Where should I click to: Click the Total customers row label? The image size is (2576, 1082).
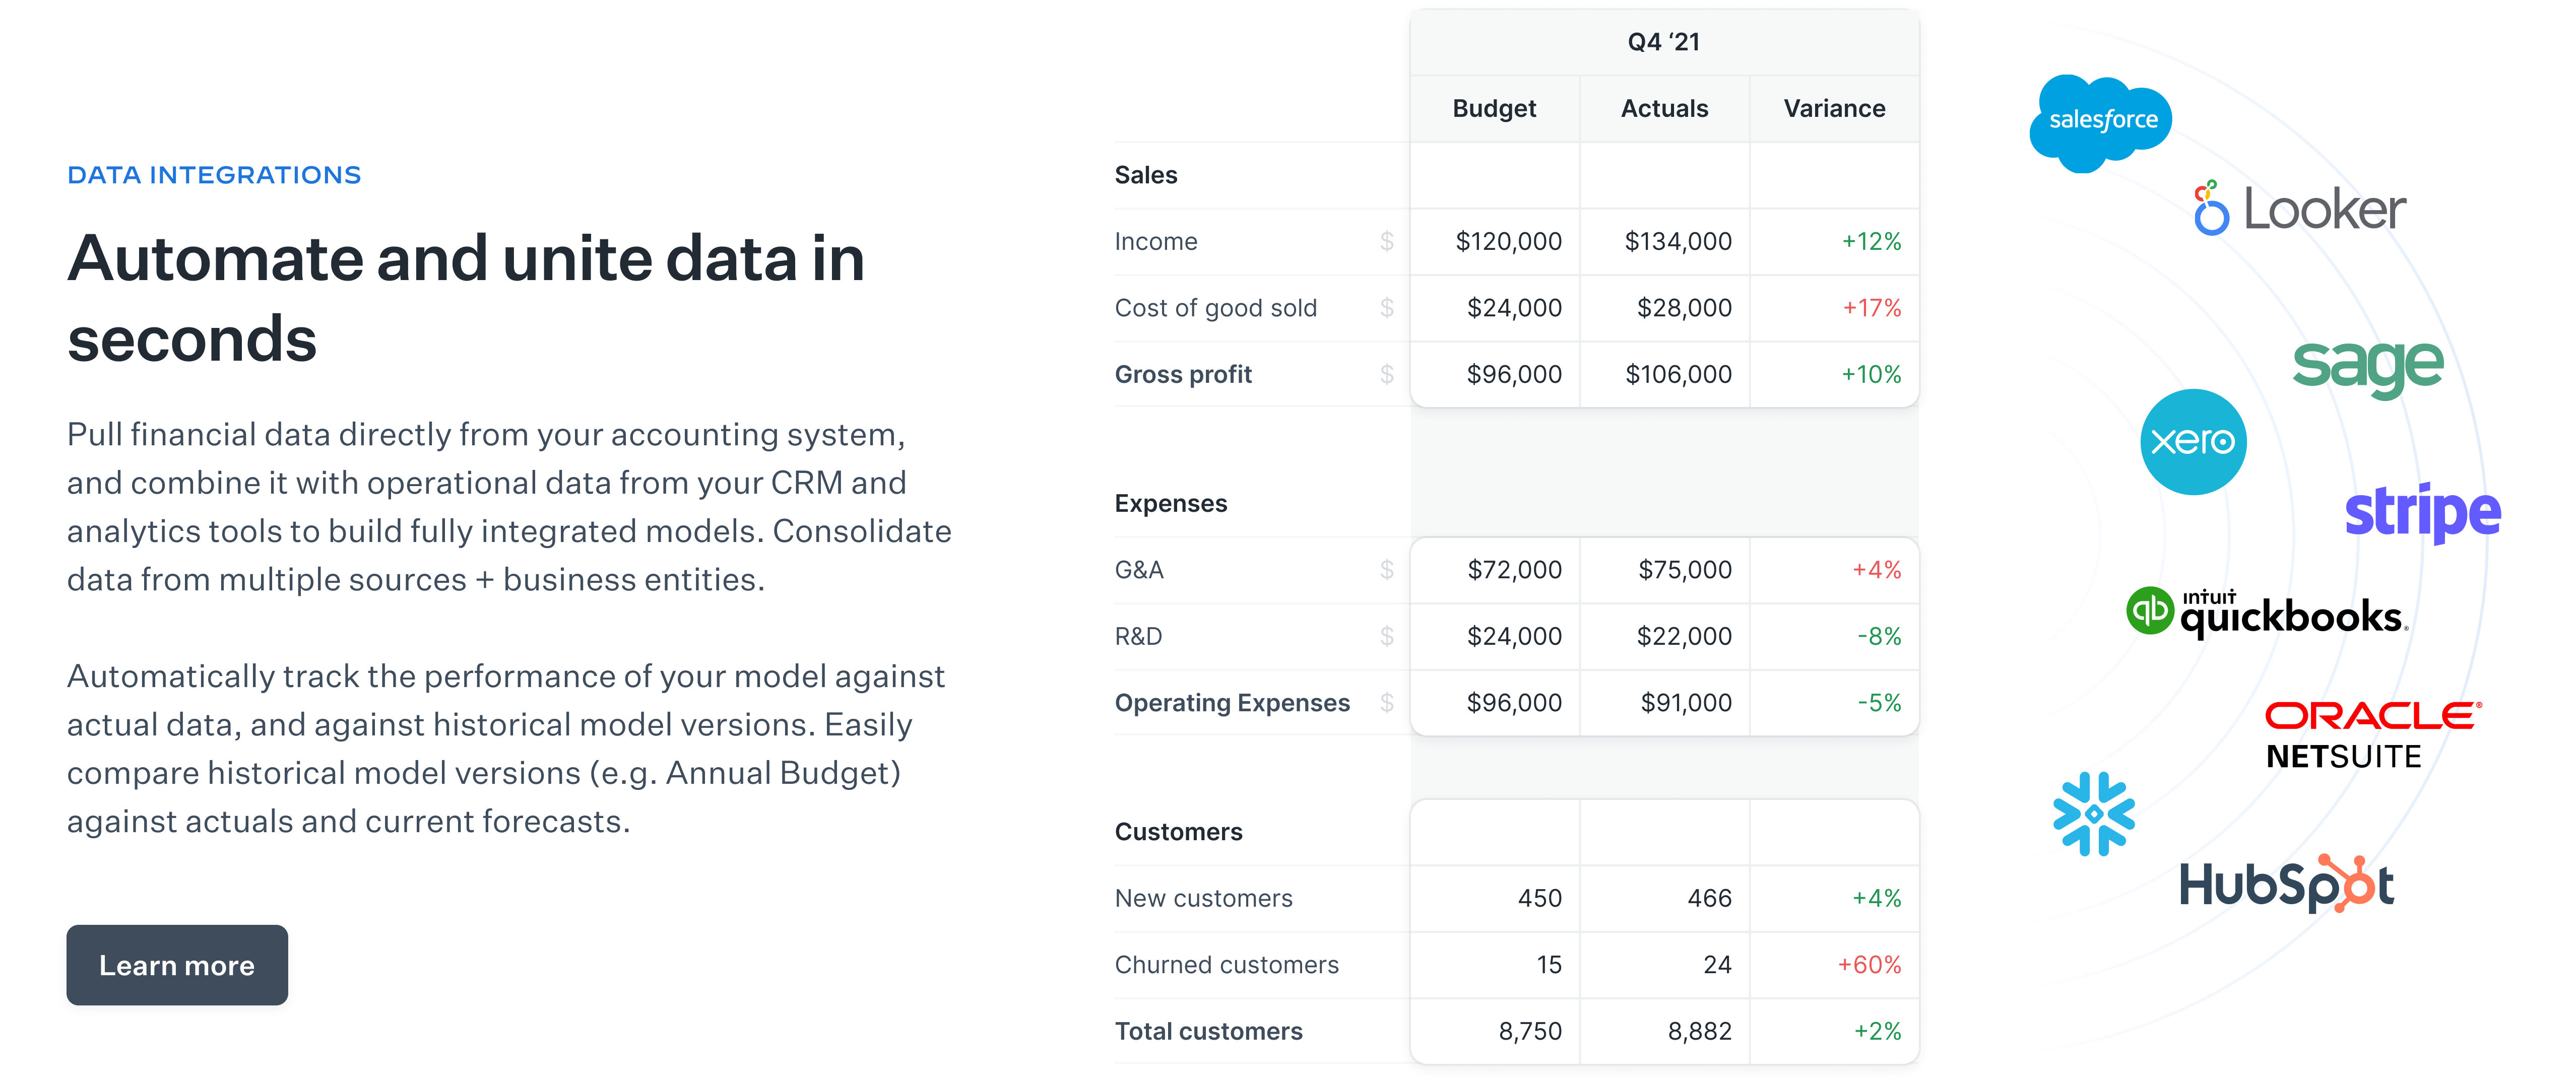tap(1209, 1031)
